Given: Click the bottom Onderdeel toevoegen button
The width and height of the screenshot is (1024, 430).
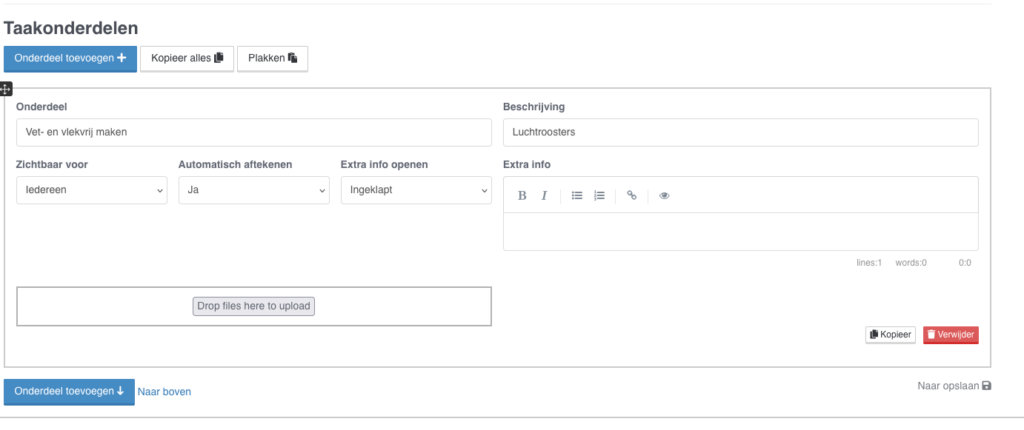Looking at the screenshot, I should coord(69,391).
